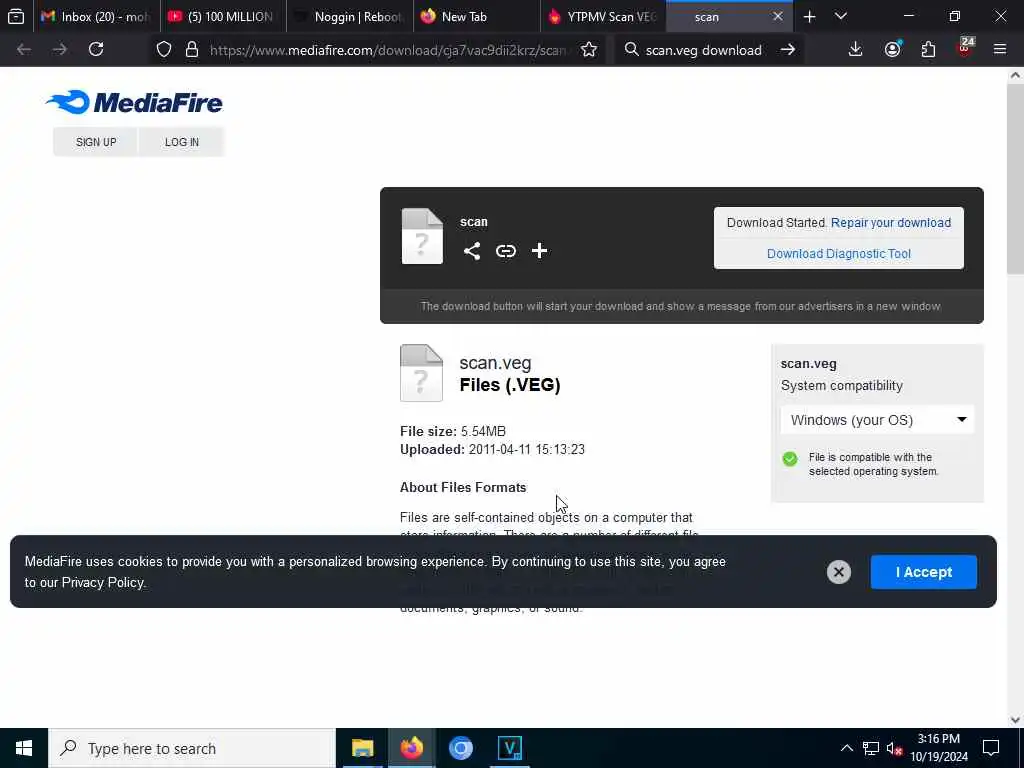The height and width of the screenshot is (768, 1024).
Task: Click scrollbar up arrow
Action: (x=1015, y=75)
